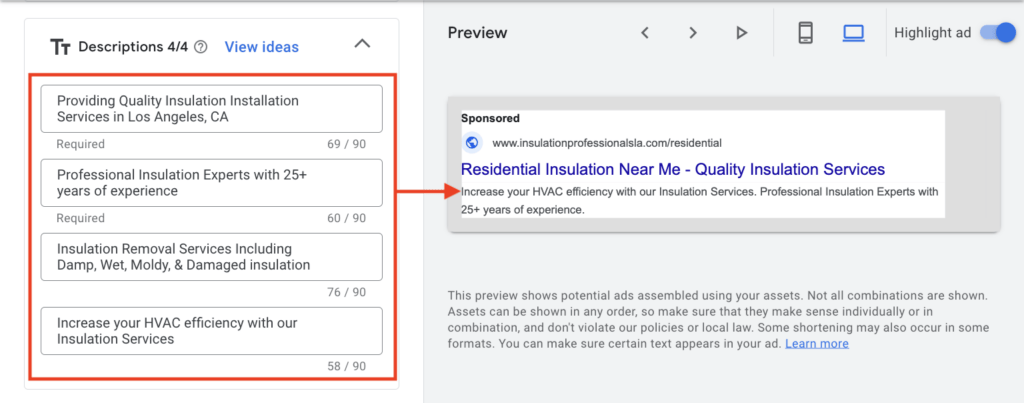Click the Descriptions 4/4 heading text
1024x403 pixels.
[x=133, y=47]
